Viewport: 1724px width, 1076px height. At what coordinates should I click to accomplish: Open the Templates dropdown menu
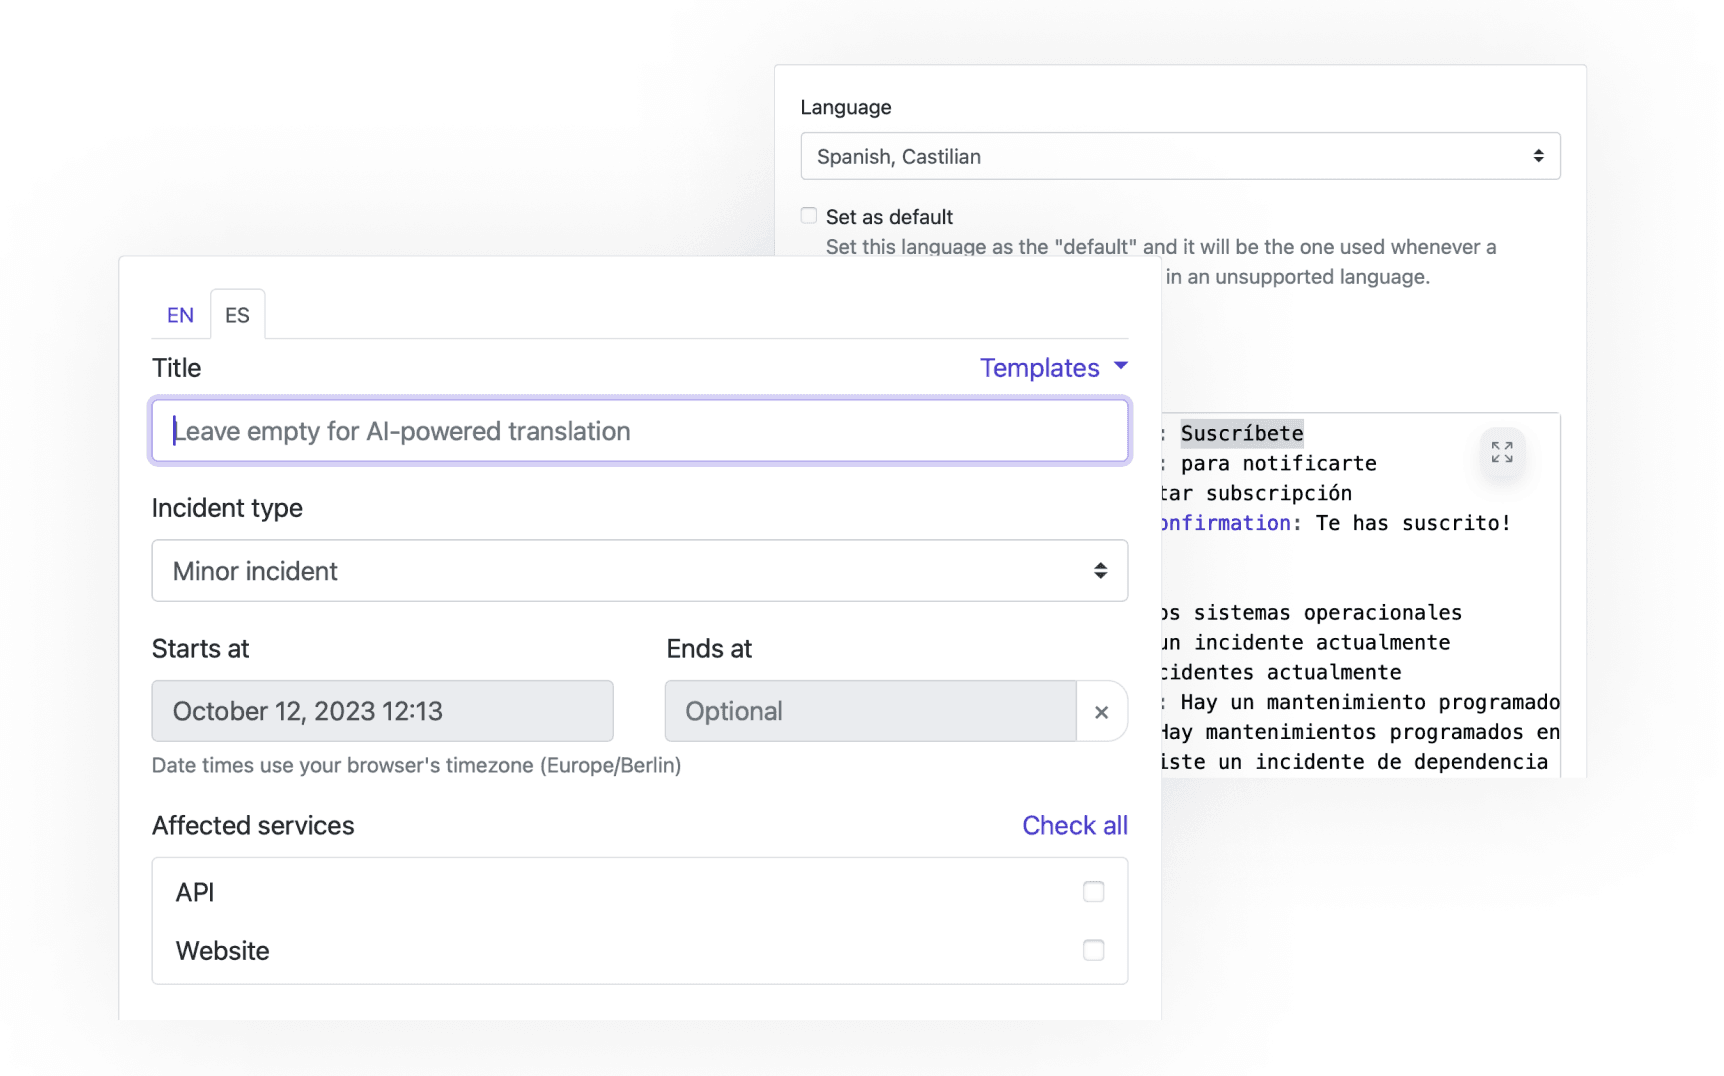point(1040,368)
